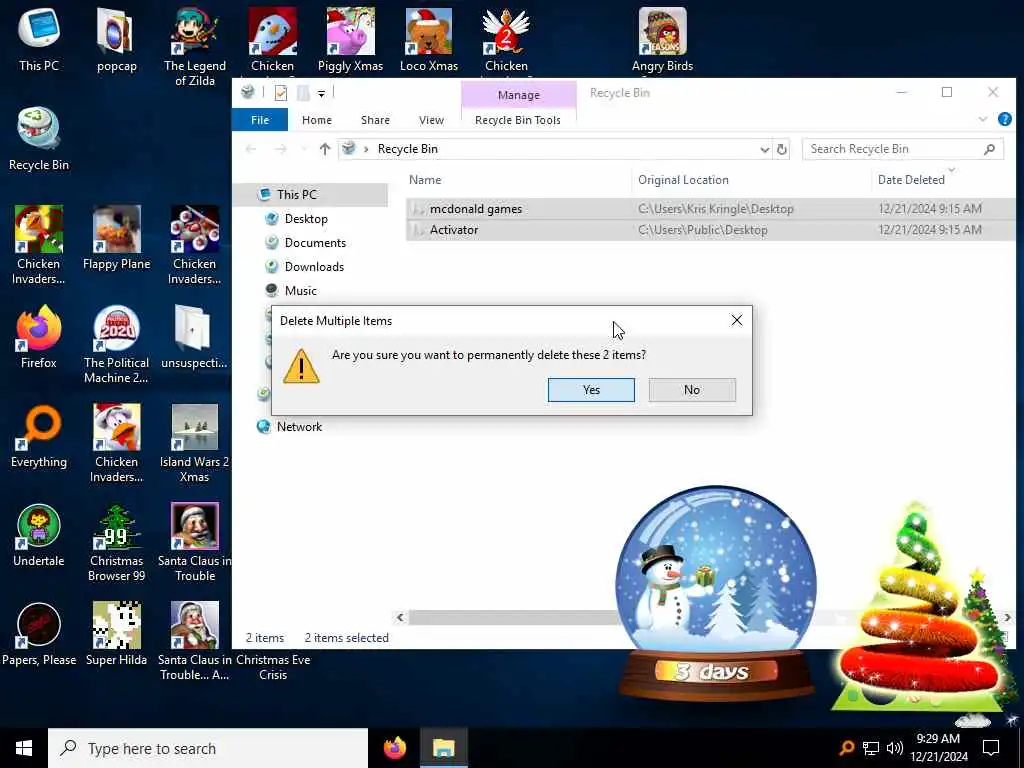Click the Everything tray icon
The height and width of the screenshot is (768, 1024).
(846, 748)
